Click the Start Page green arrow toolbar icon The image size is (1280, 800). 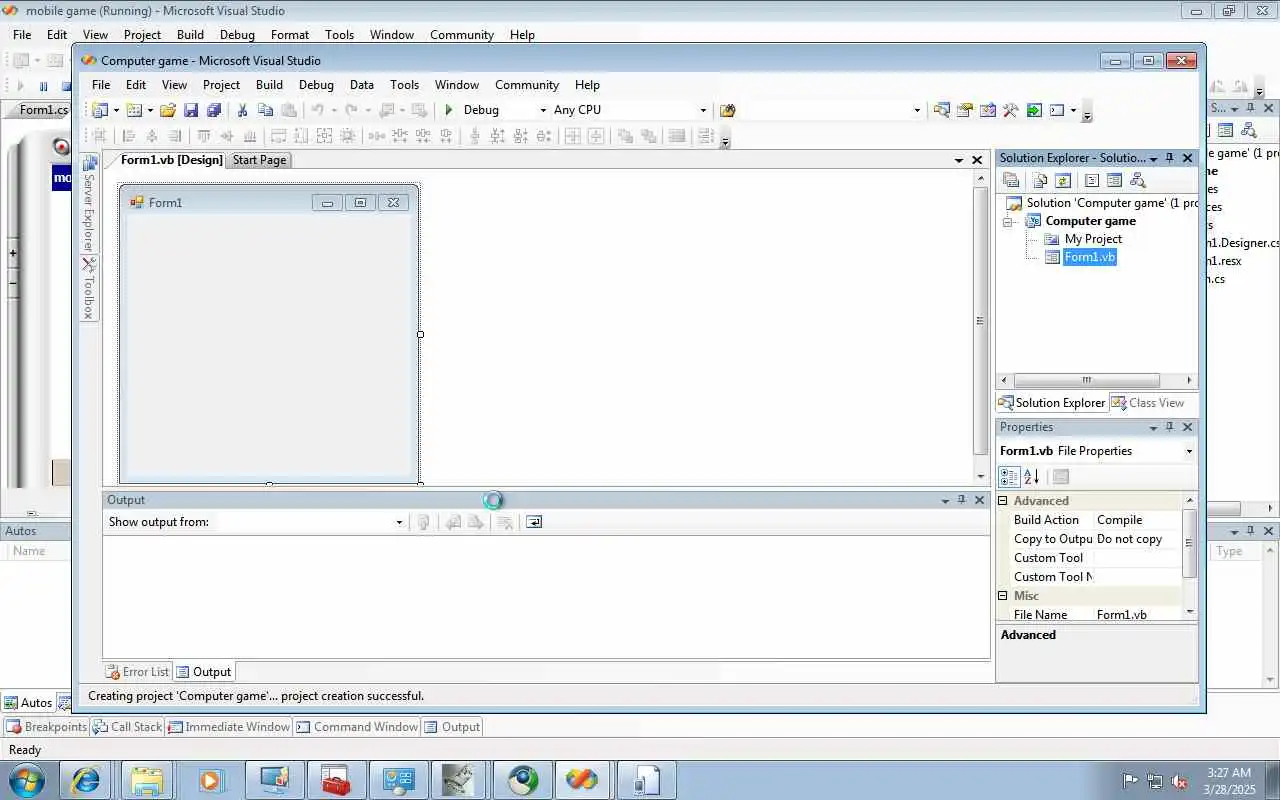[1034, 110]
